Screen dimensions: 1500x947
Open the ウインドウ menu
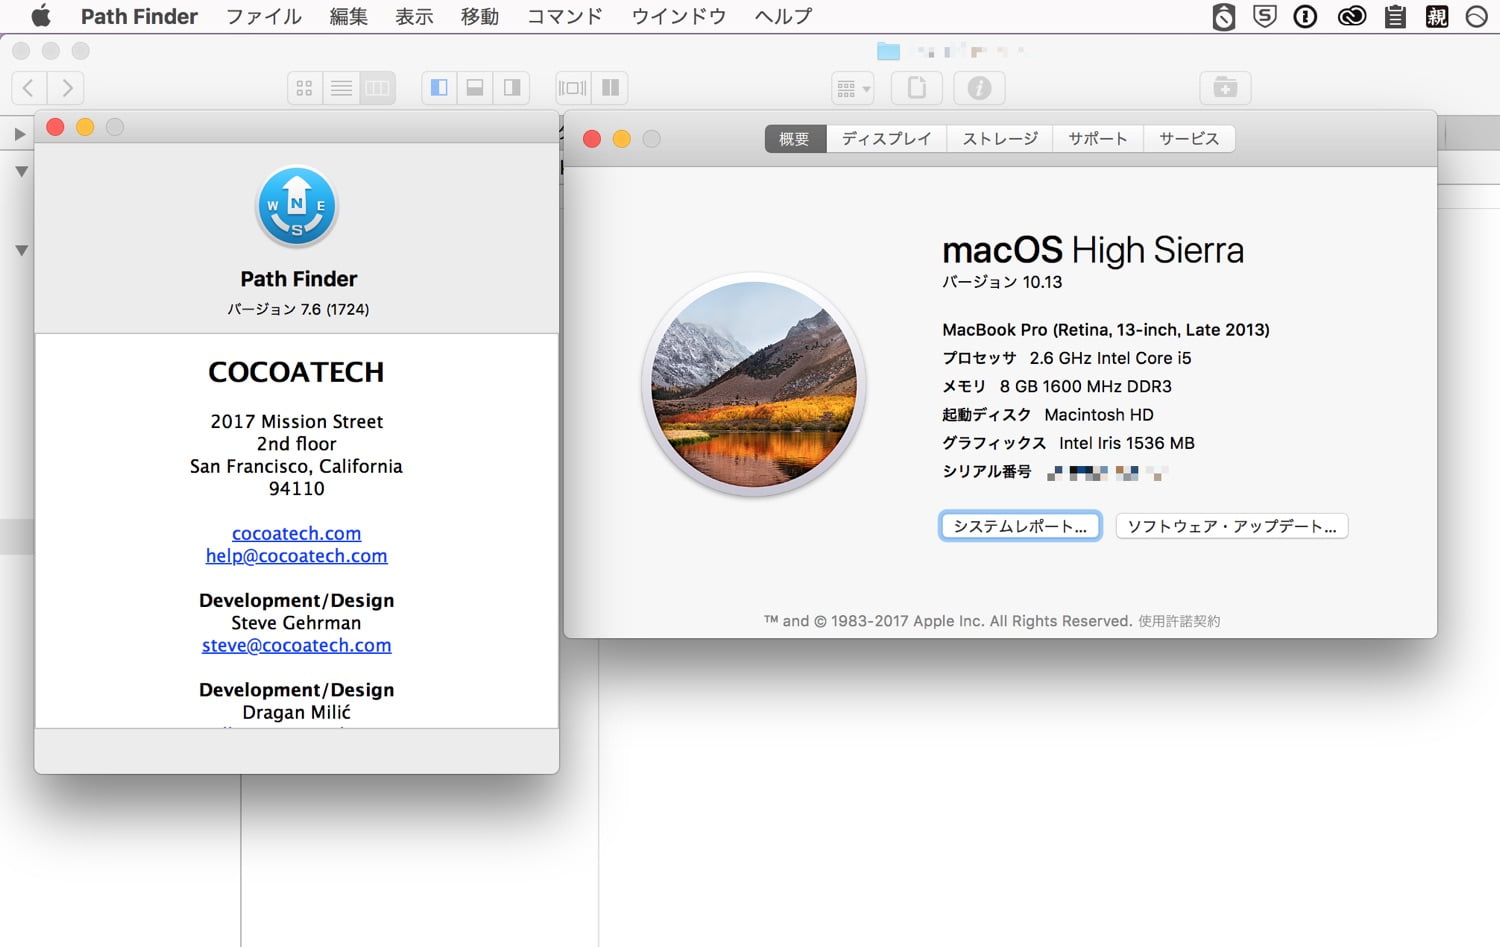(x=679, y=16)
